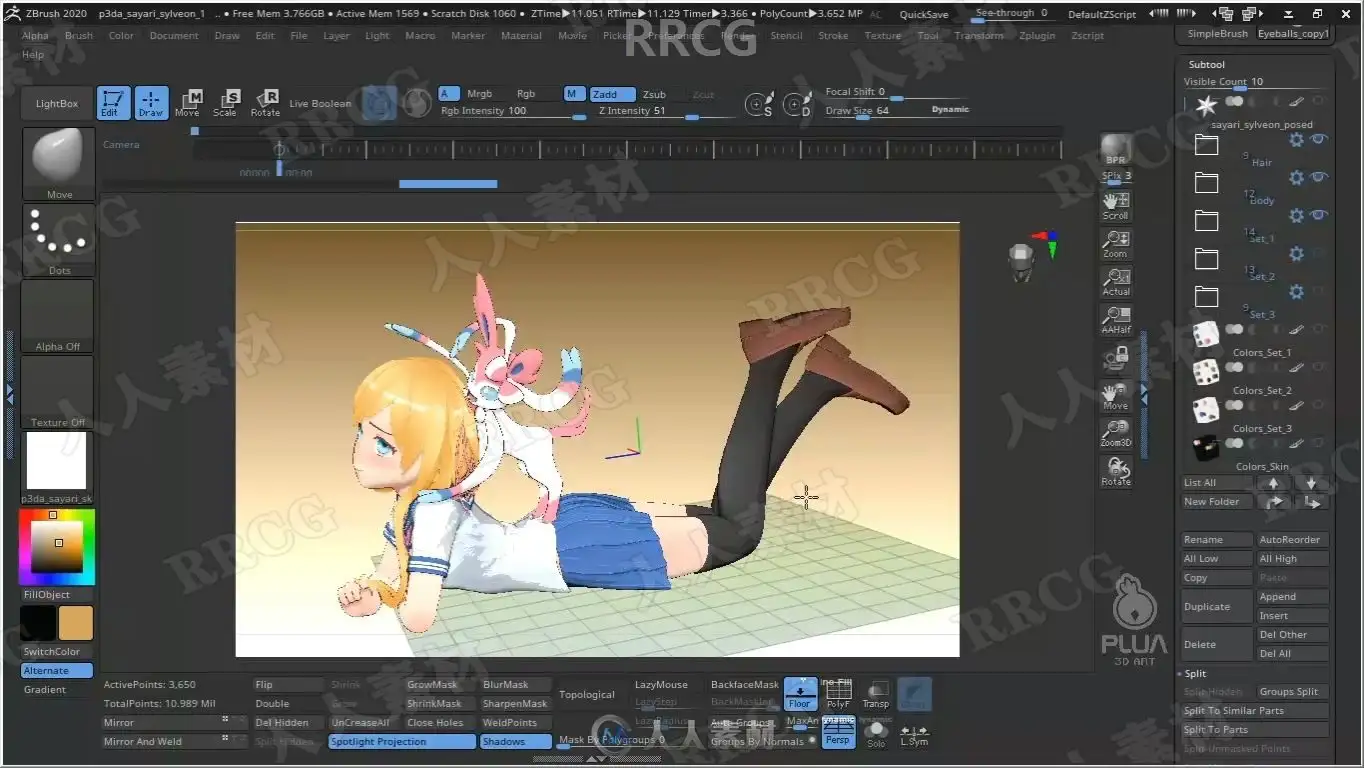Click the Duplicate subtool button

tap(1217, 606)
